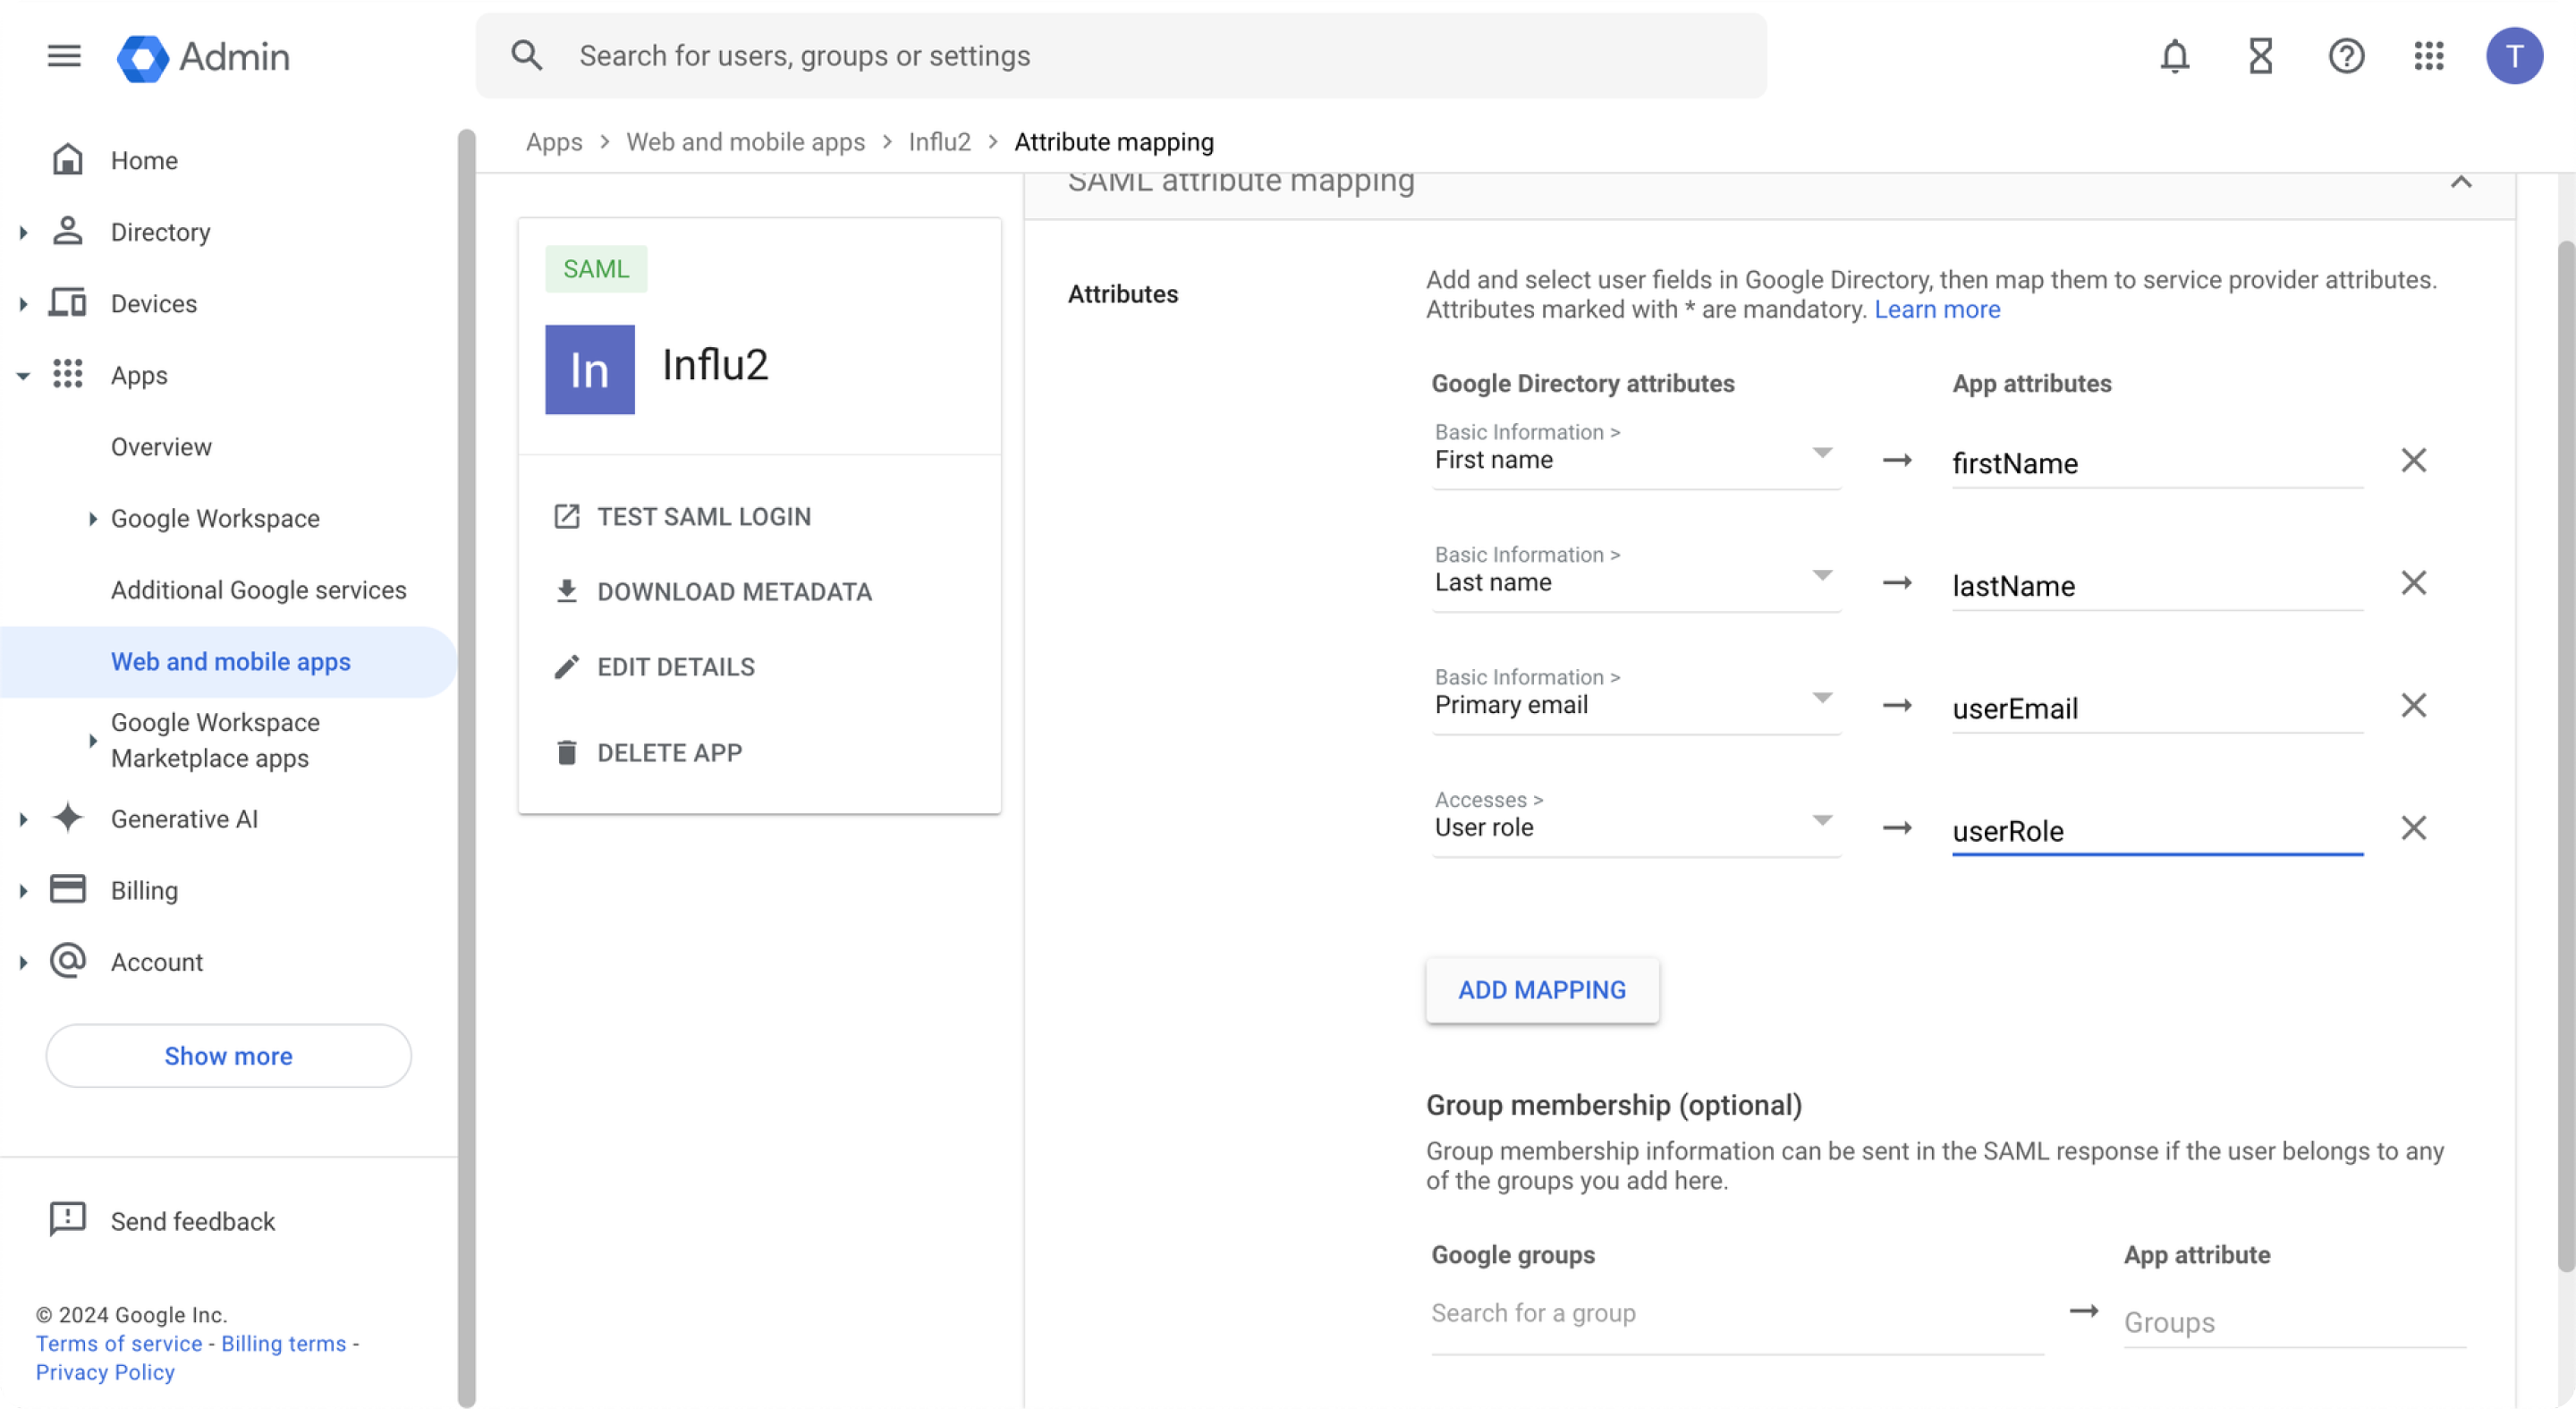
Task: Go to Home in sidebar
Action: [144, 160]
